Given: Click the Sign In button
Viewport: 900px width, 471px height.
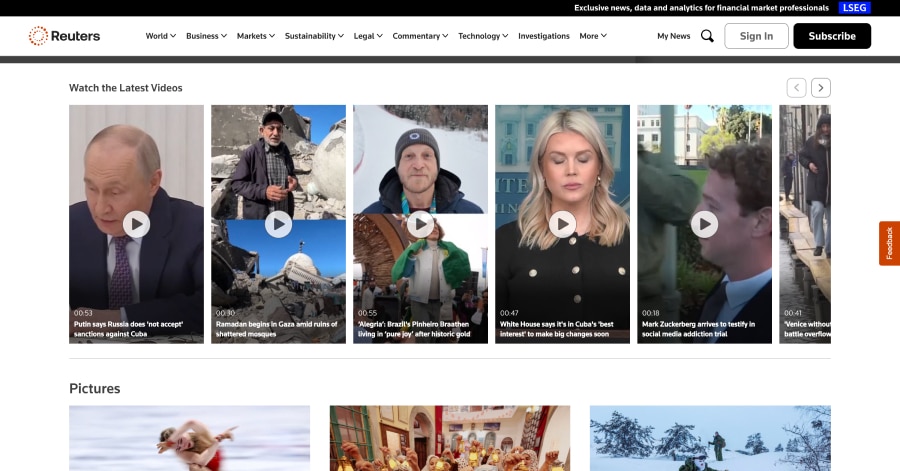Looking at the screenshot, I should [x=756, y=36].
